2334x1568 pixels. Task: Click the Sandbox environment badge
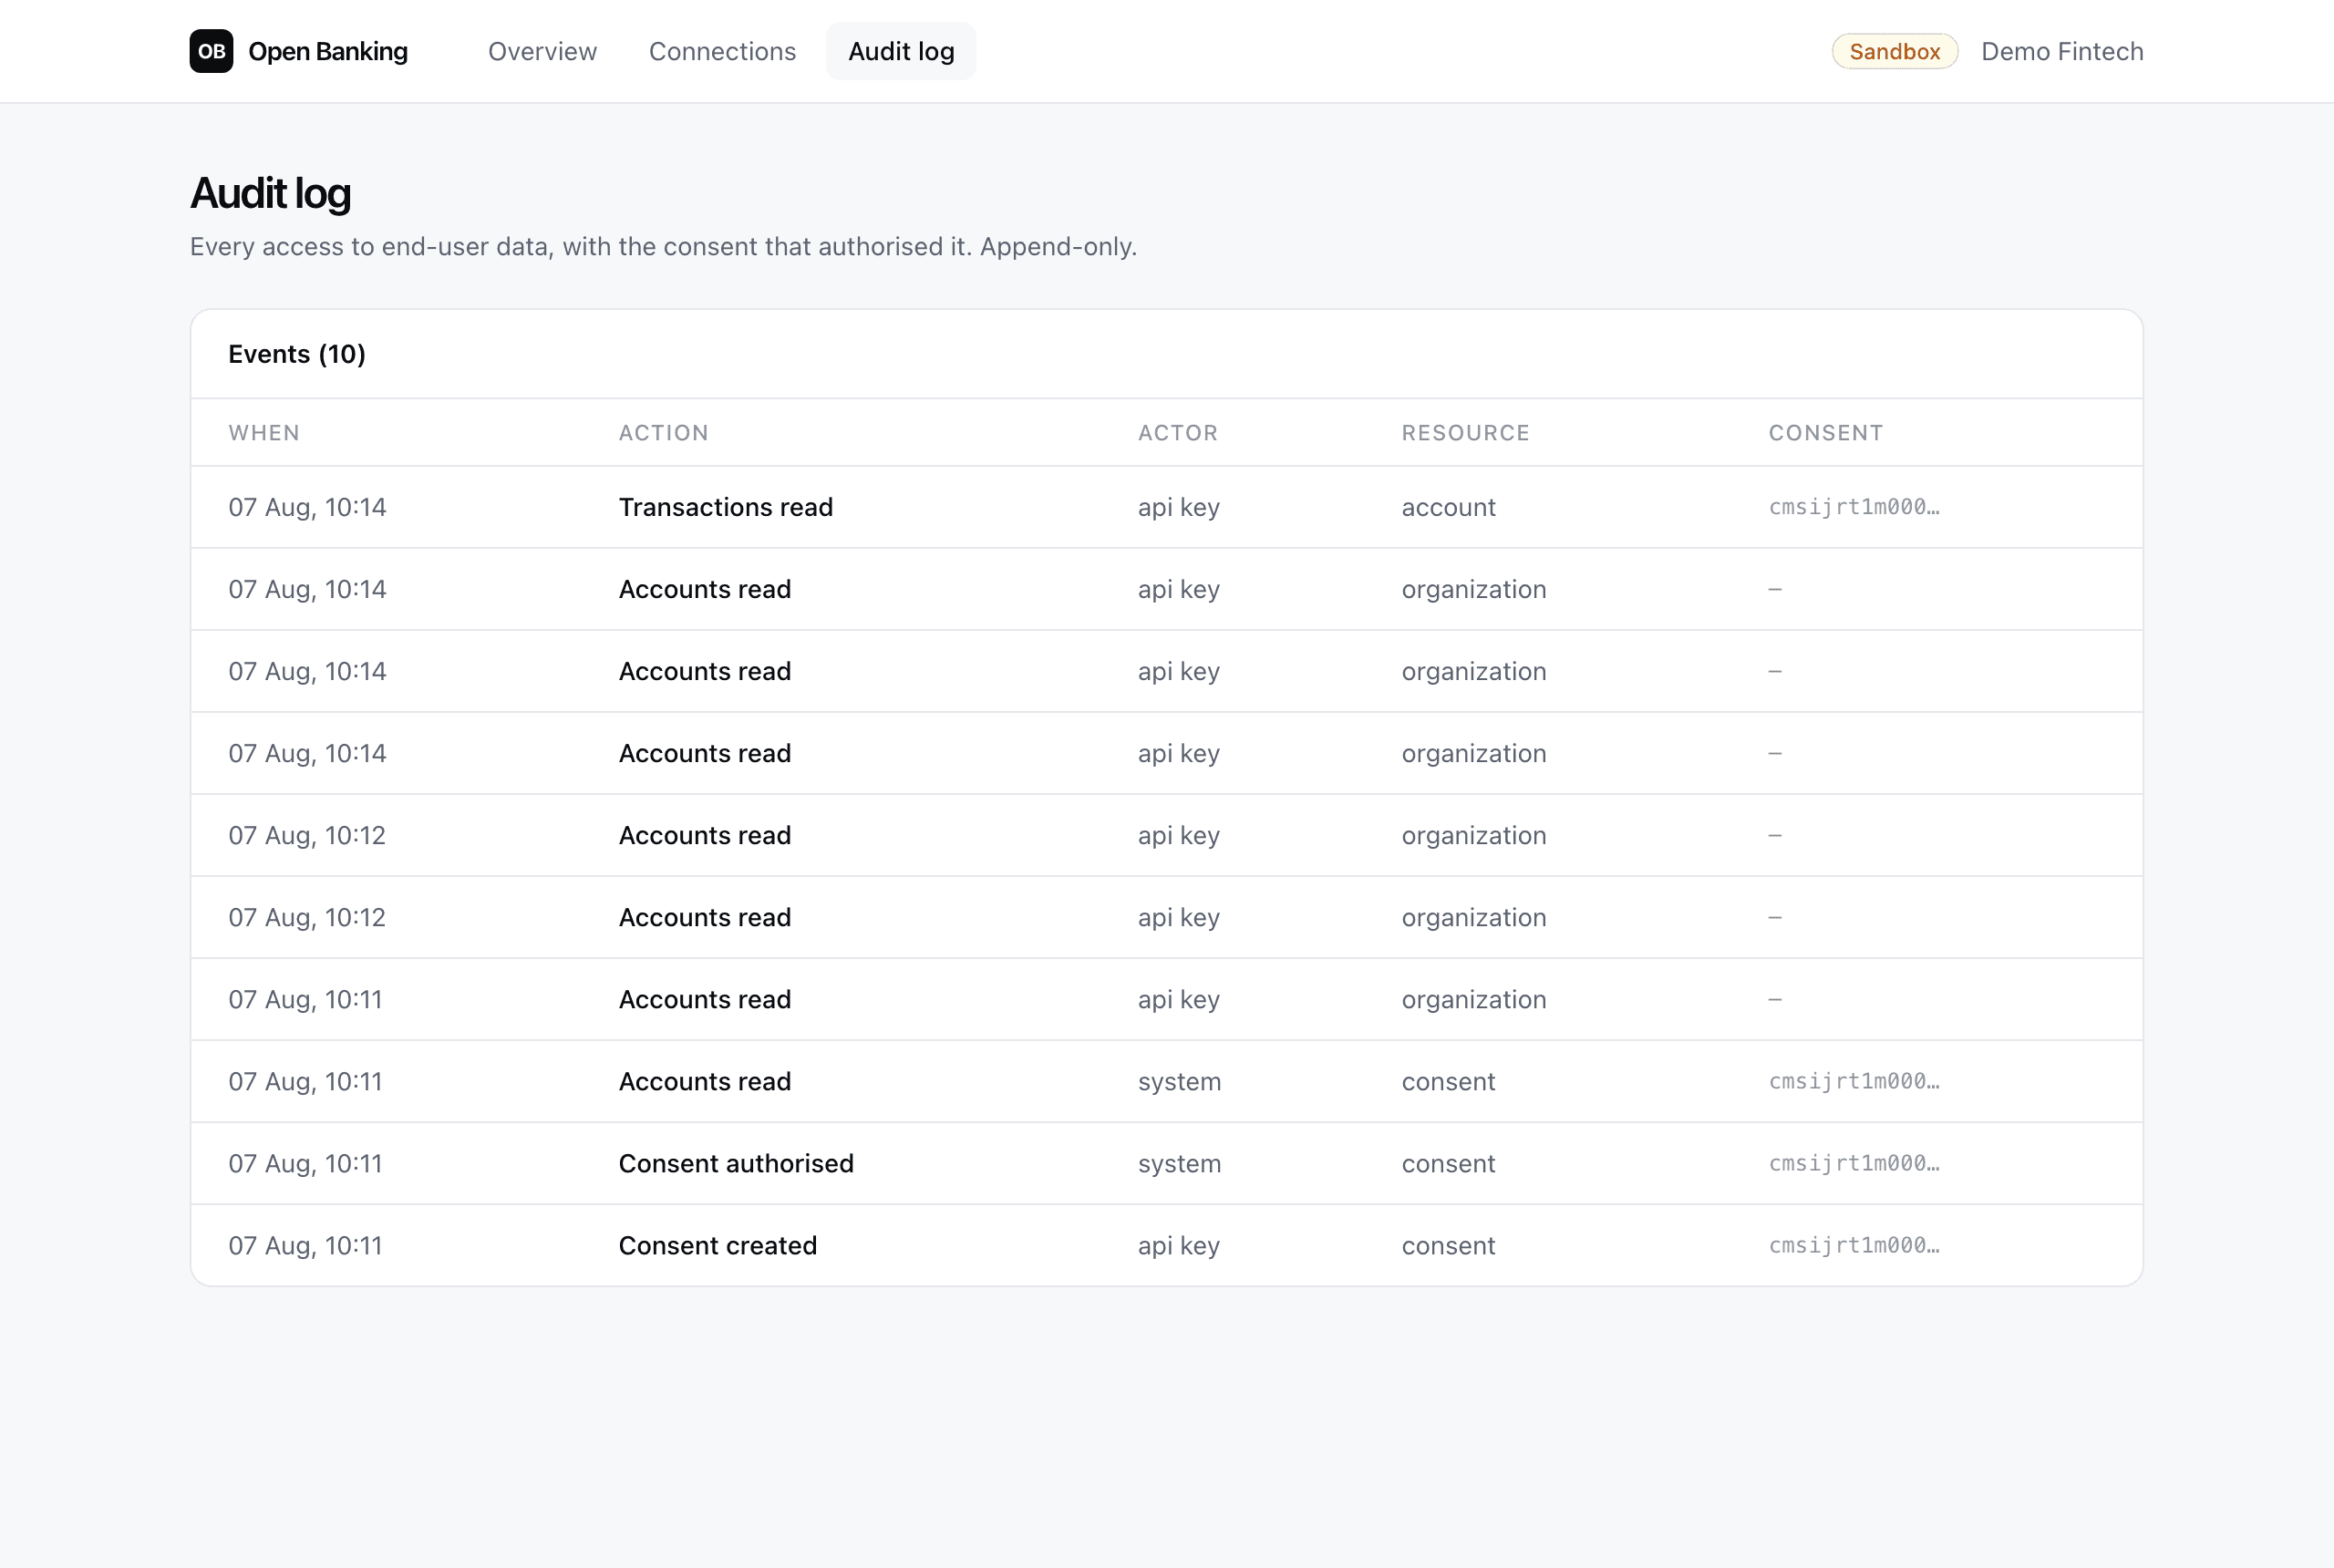[1894, 51]
